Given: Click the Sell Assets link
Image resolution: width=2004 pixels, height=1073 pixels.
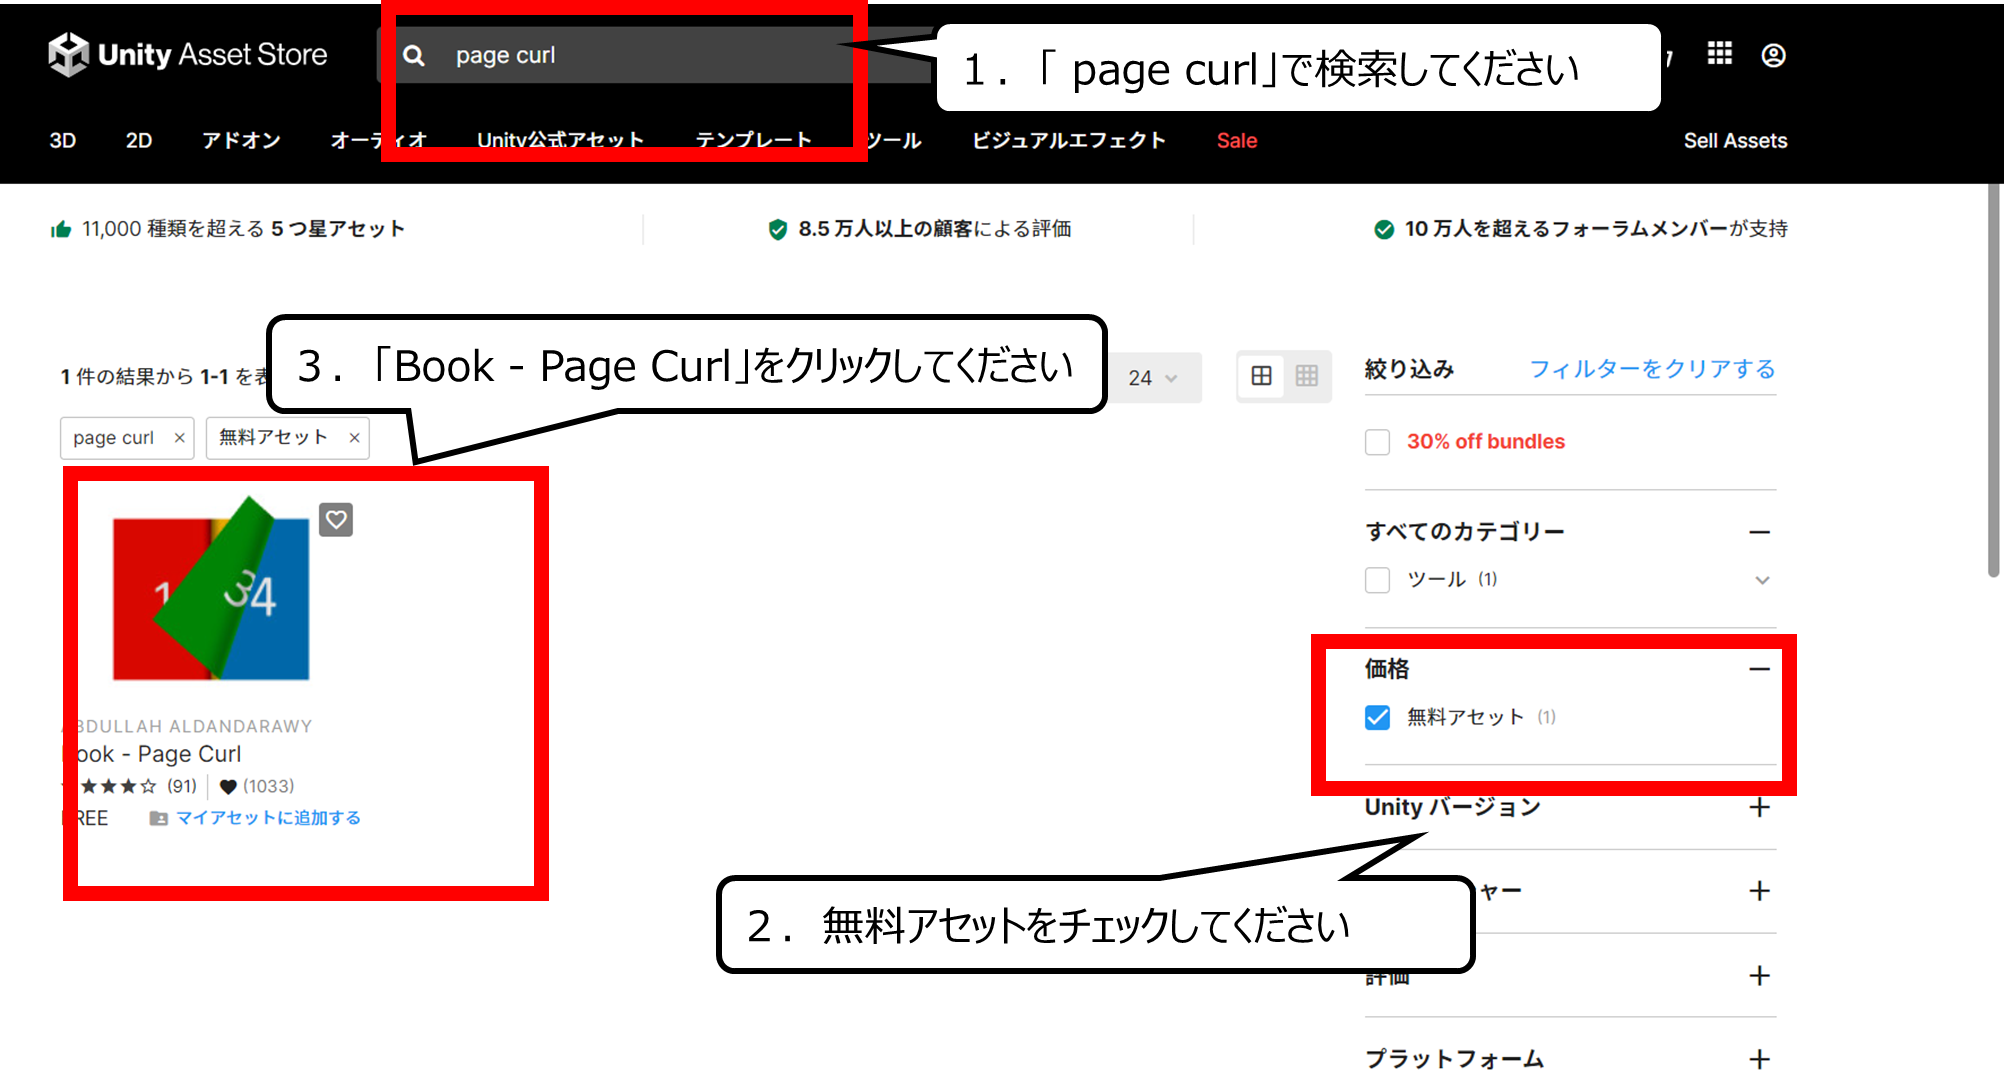Looking at the screenshot, I should [x=1735, y=141].
